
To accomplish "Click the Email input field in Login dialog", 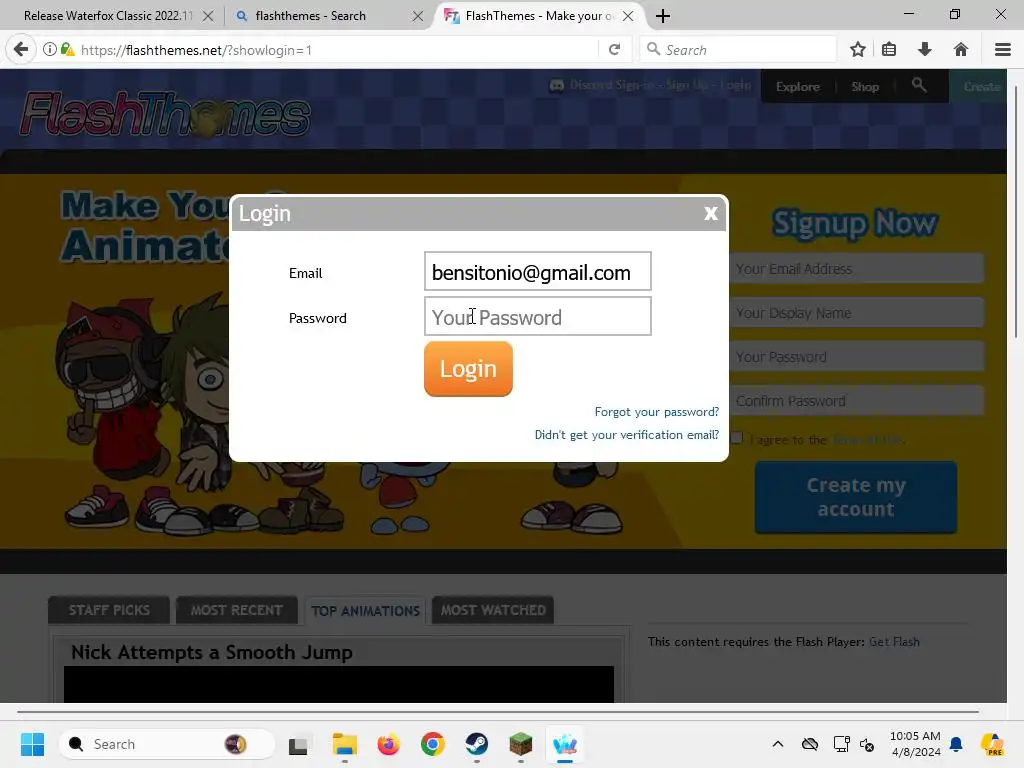I will pos(537,272).
